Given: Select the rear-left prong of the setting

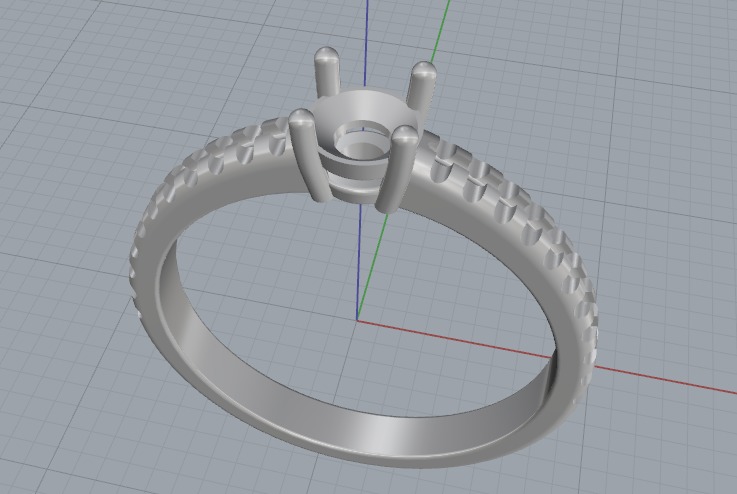Looking at the screenshot, I should 327,74.
